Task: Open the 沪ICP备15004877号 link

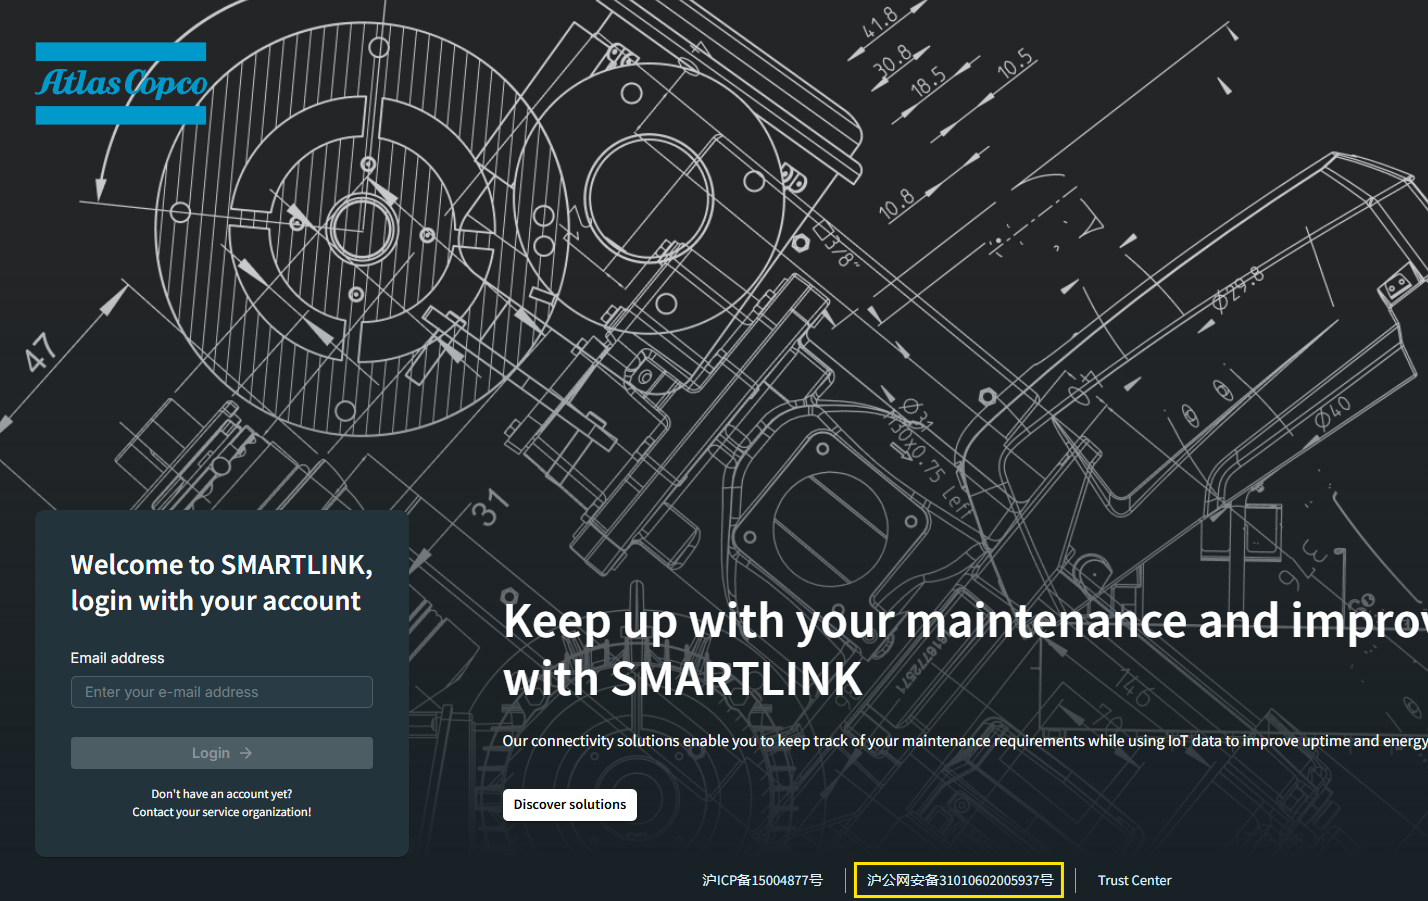Action: tap(762, 880)
